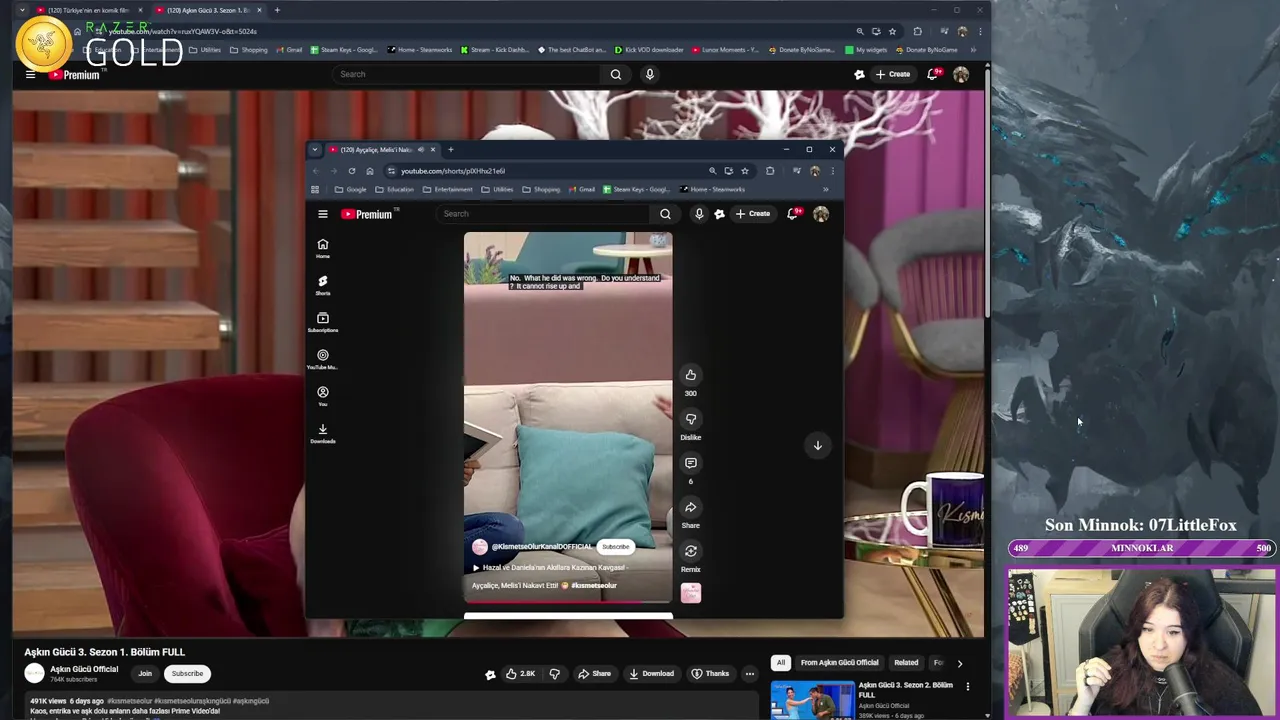This screenshot has width=1280, height=720.
Task: Dislike the Short in the front window
Action: point(690,419)
